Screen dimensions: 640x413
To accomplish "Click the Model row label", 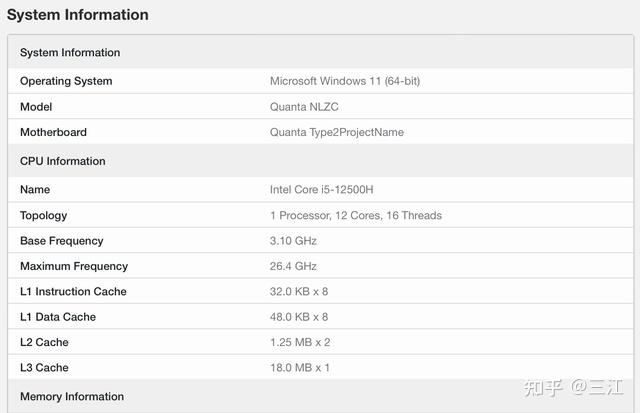I will (36, 107).
